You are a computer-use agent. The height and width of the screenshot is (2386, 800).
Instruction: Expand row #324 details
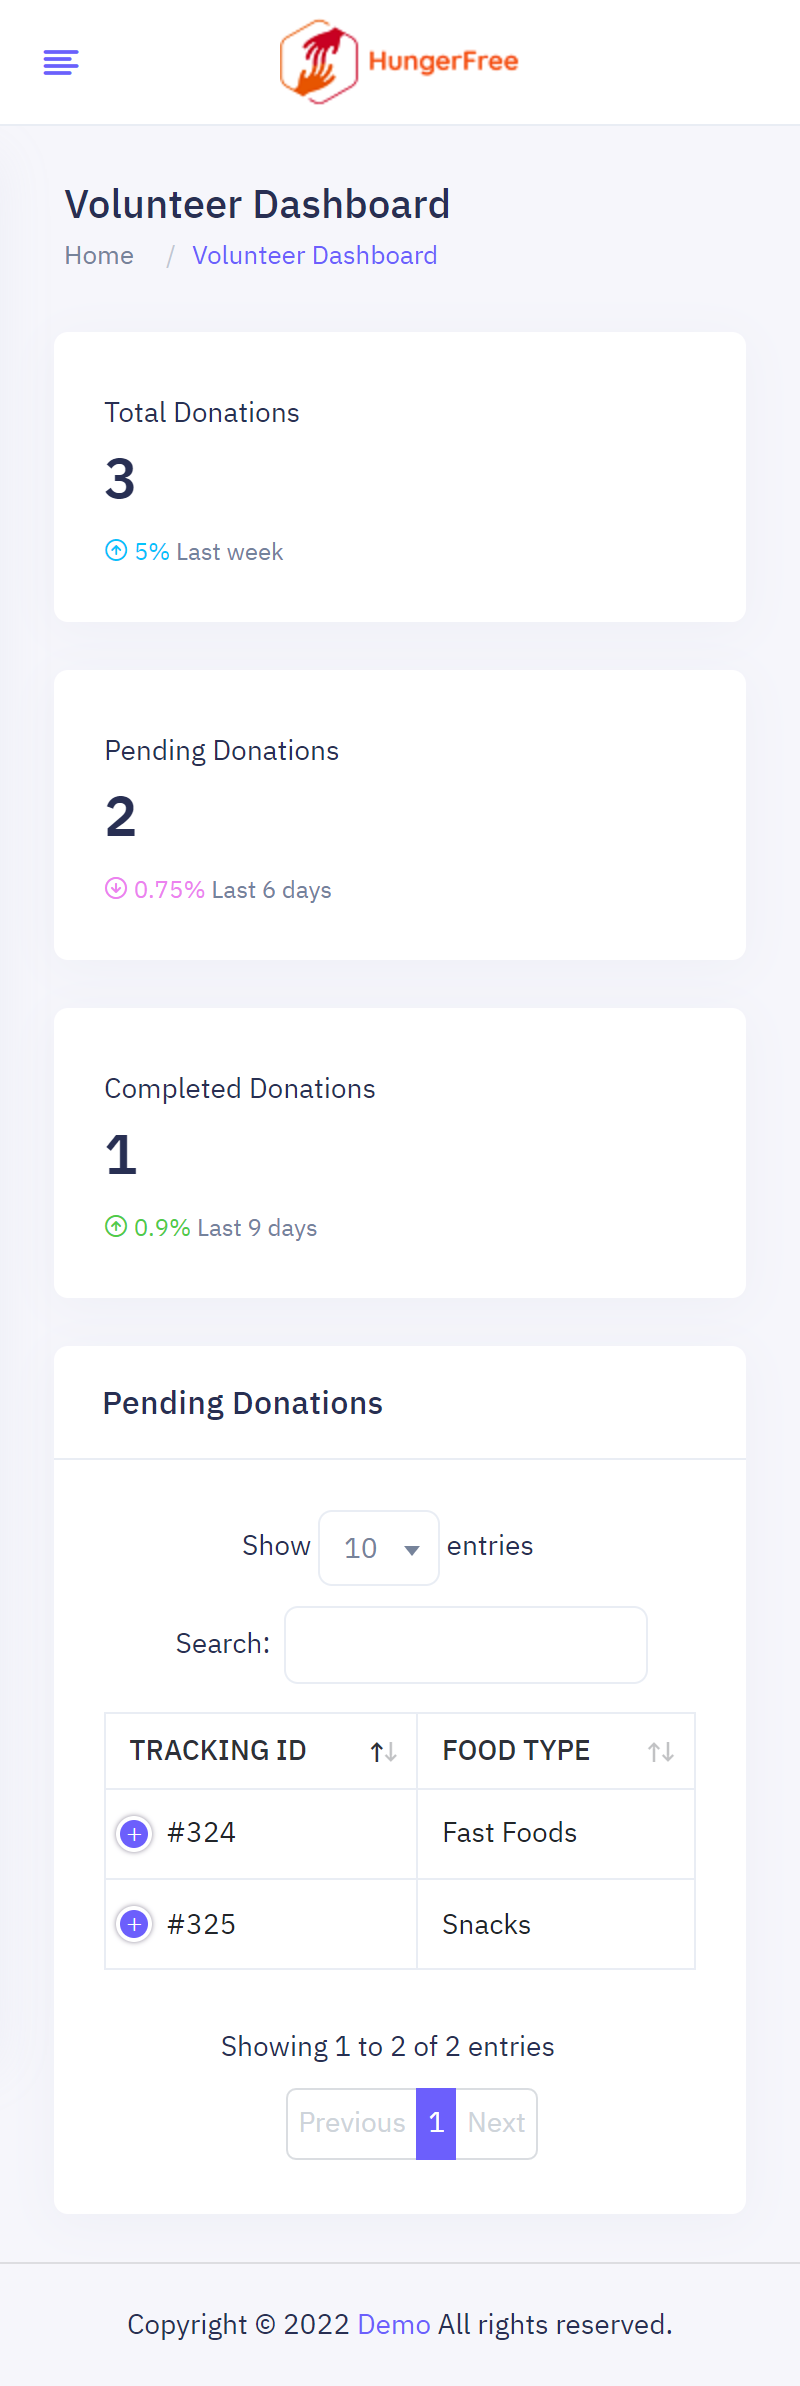(134, 1834)
